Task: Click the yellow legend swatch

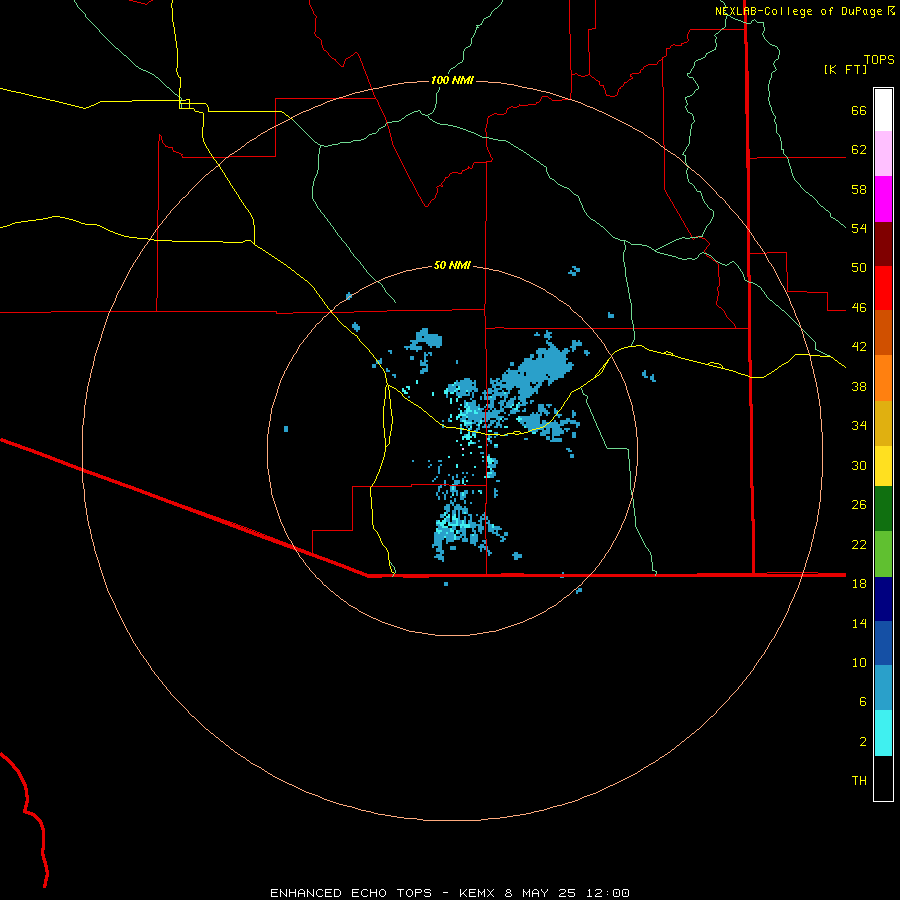Action: [x=883, y=466]
